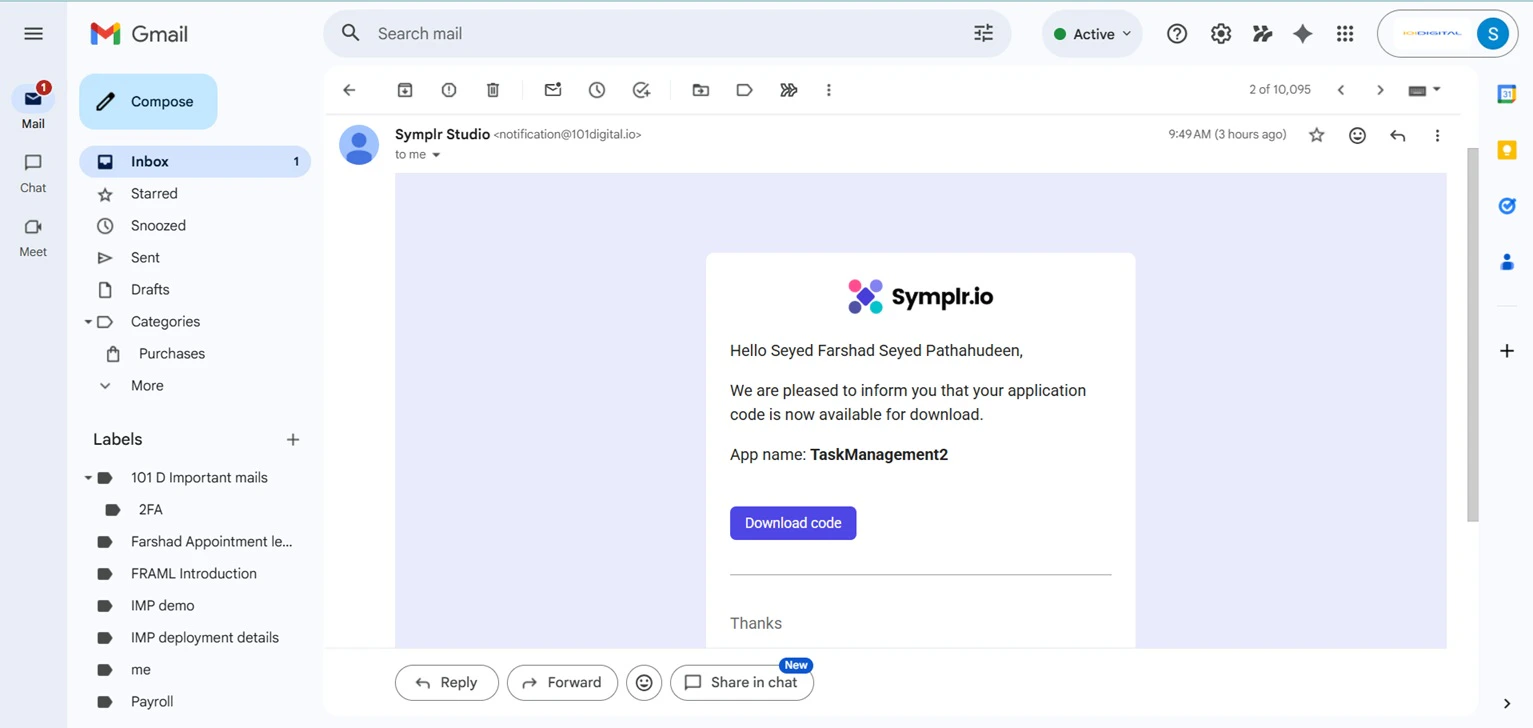
Task: Open the Inbox folder
Action: [x=195, y=162]
